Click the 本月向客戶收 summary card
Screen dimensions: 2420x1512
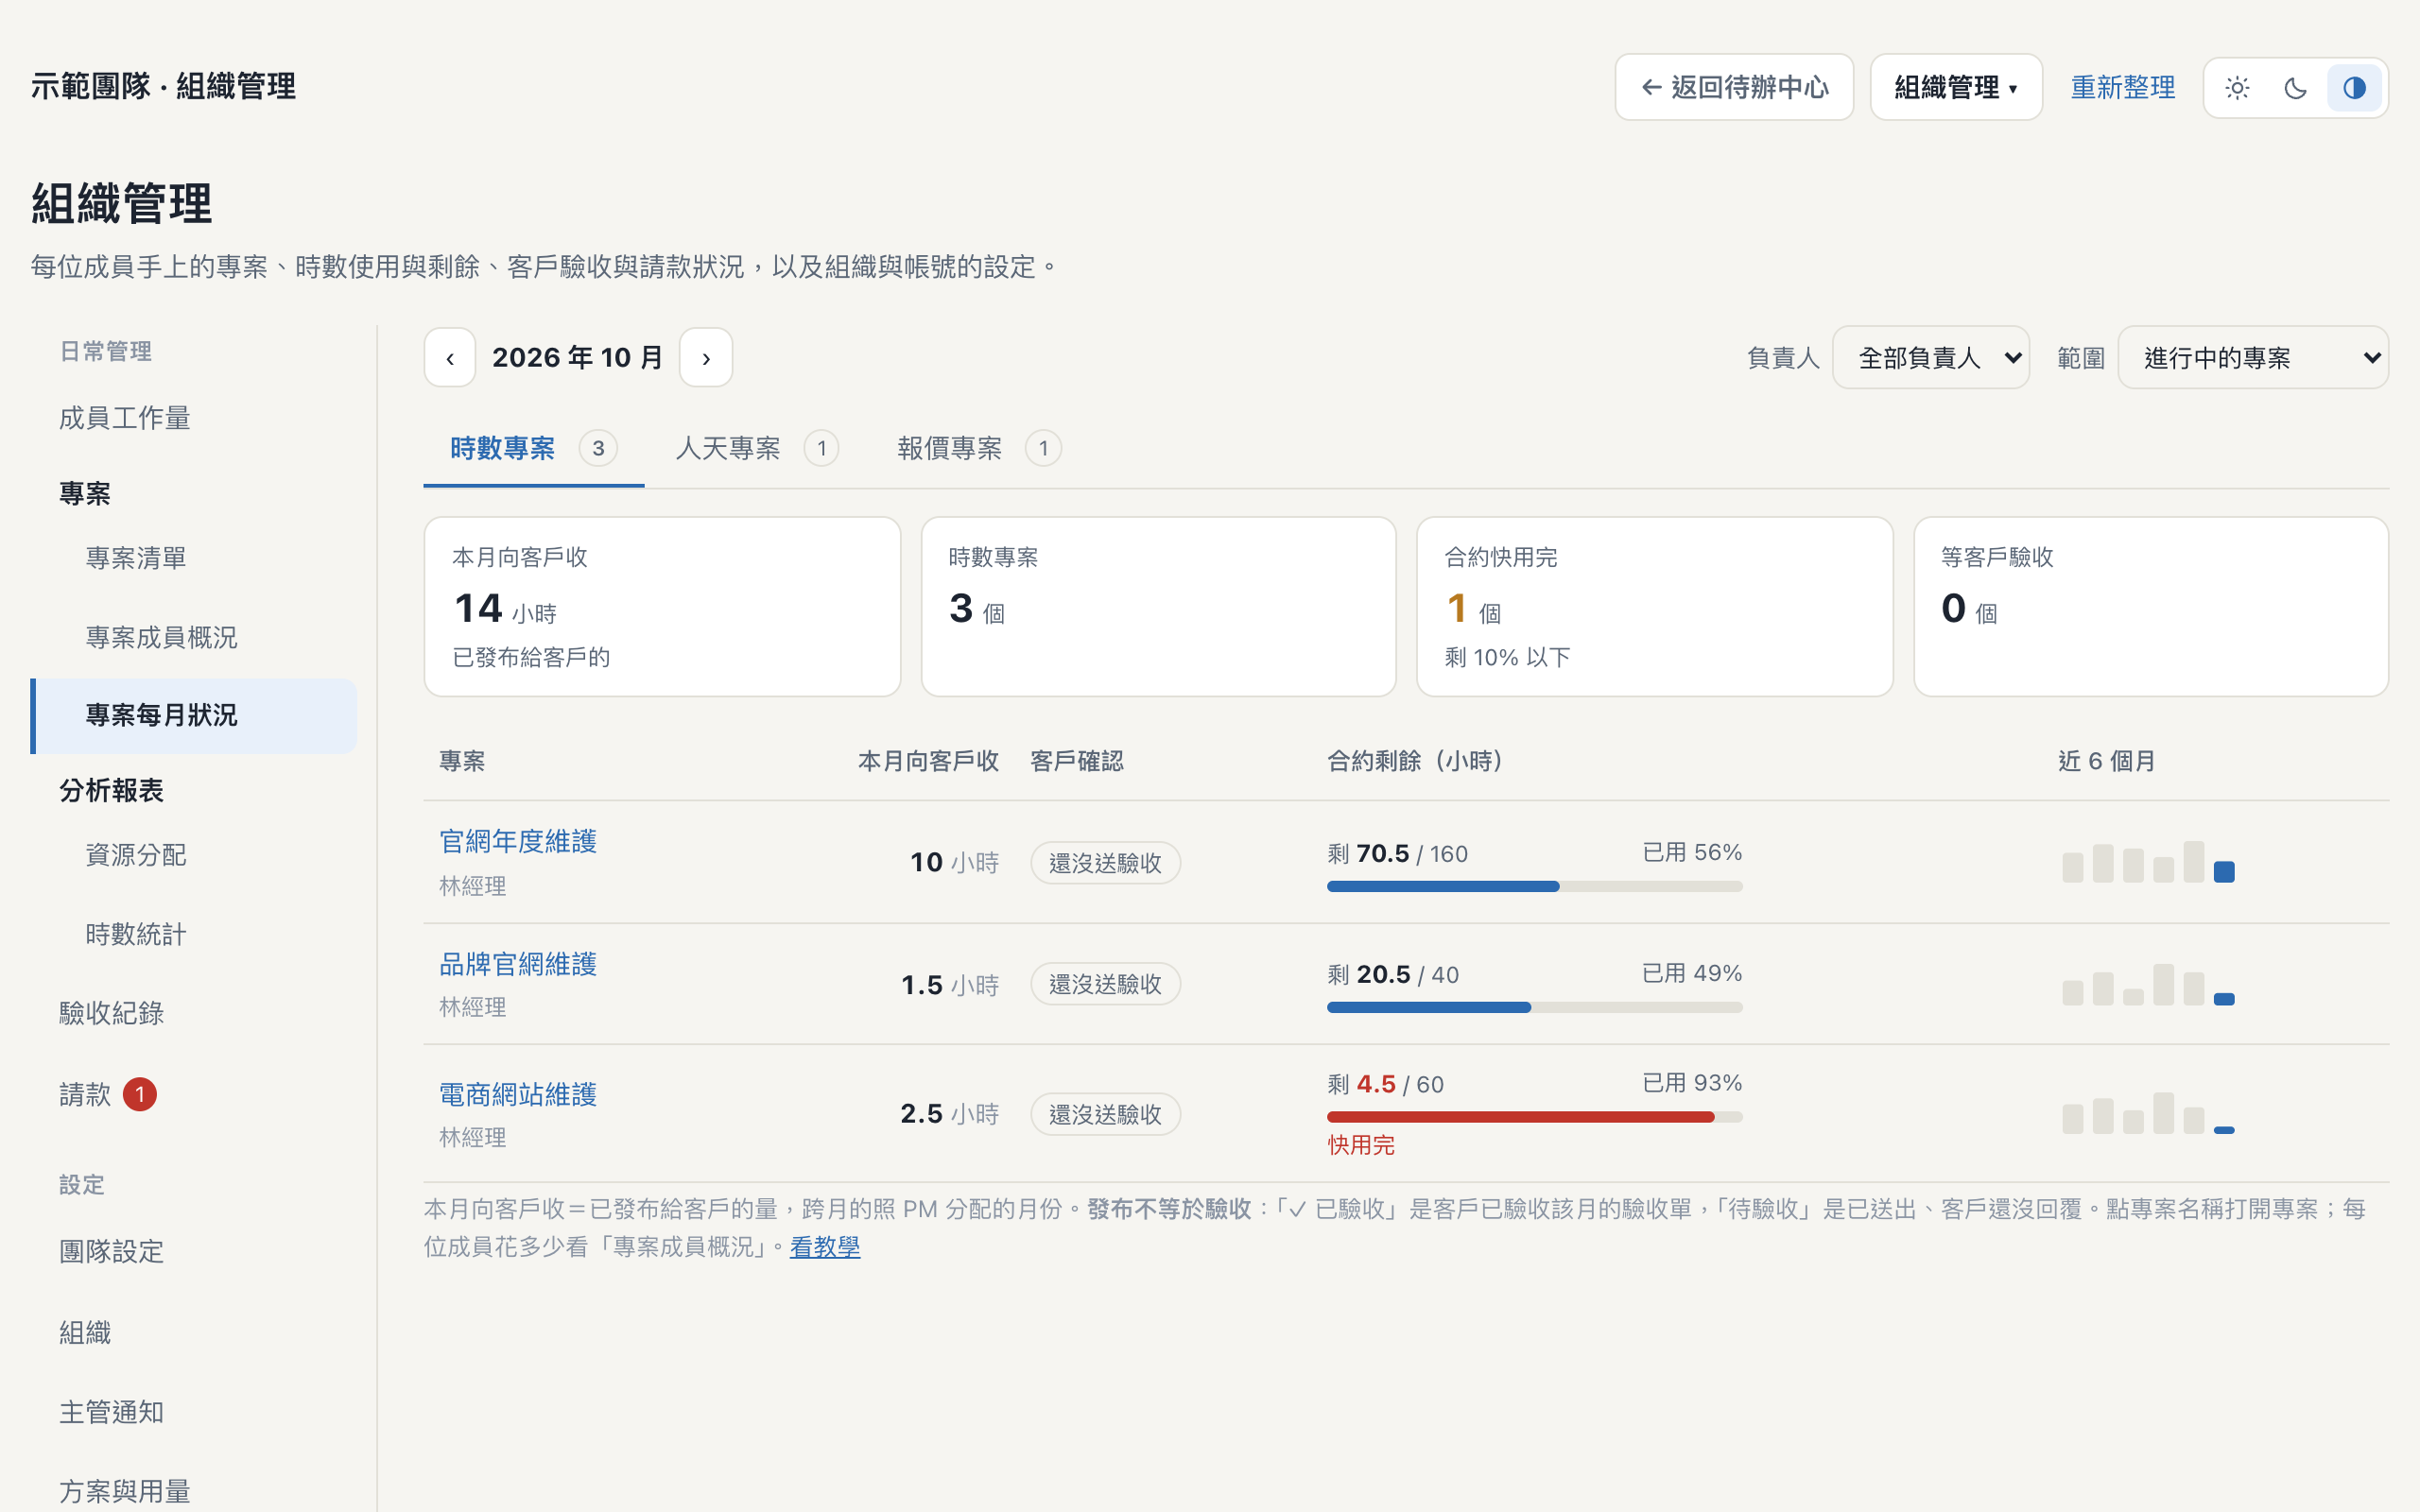coord(662,606)
